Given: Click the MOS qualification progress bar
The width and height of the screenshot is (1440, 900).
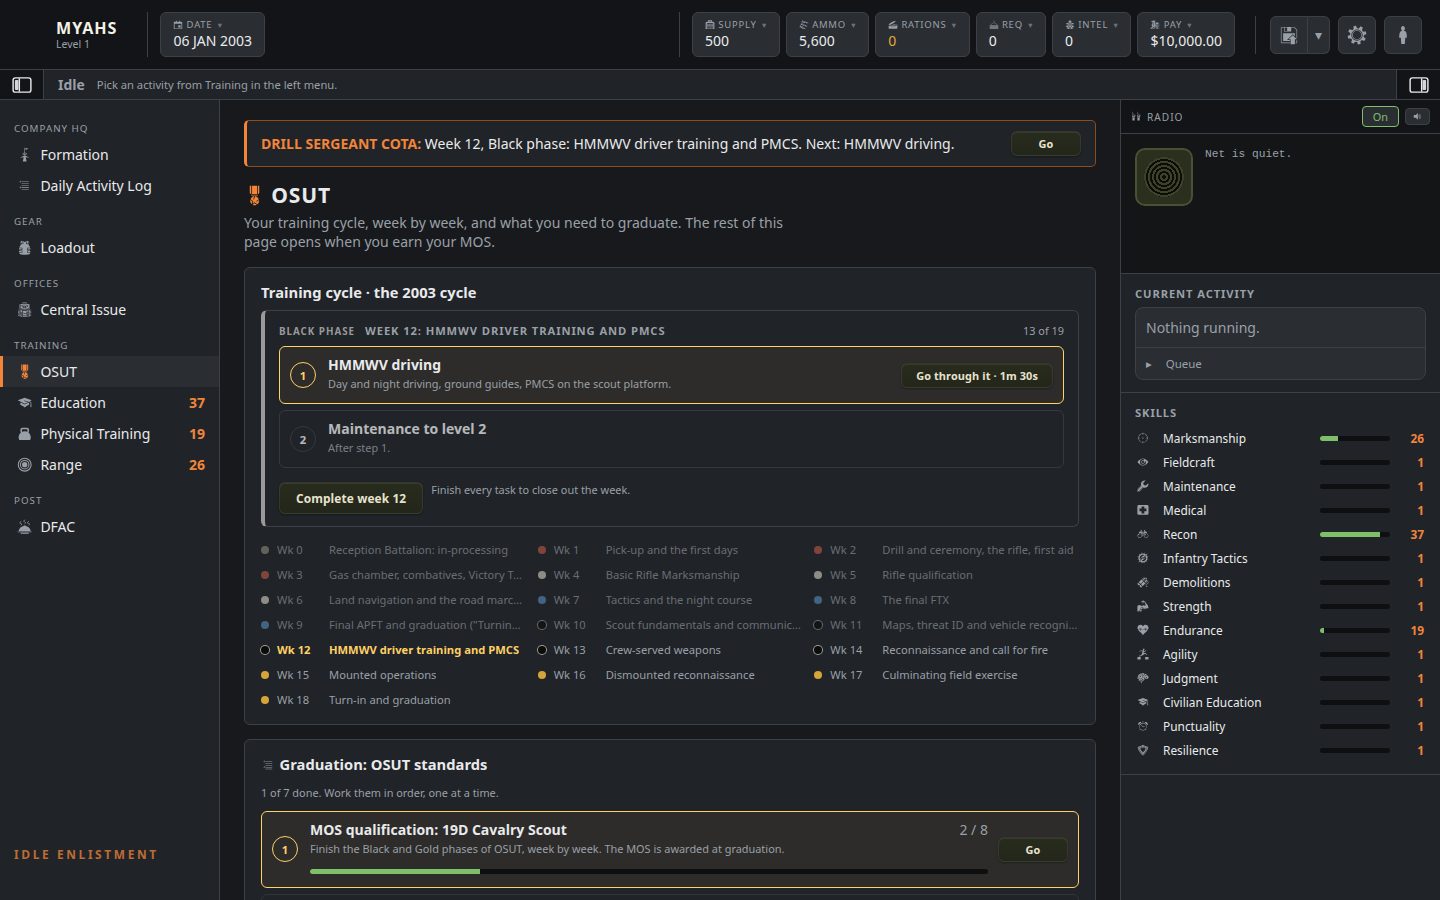Looking at the screenshot, I should tap(649, 872).
